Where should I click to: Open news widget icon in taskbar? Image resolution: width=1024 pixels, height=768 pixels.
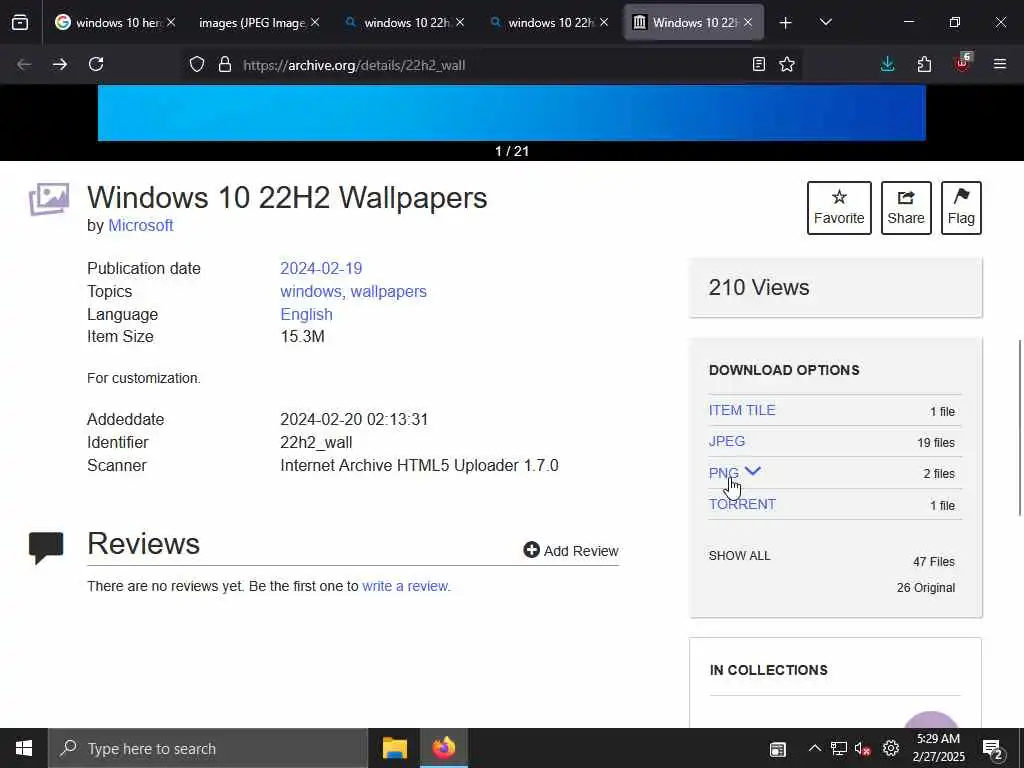[777, 748]
